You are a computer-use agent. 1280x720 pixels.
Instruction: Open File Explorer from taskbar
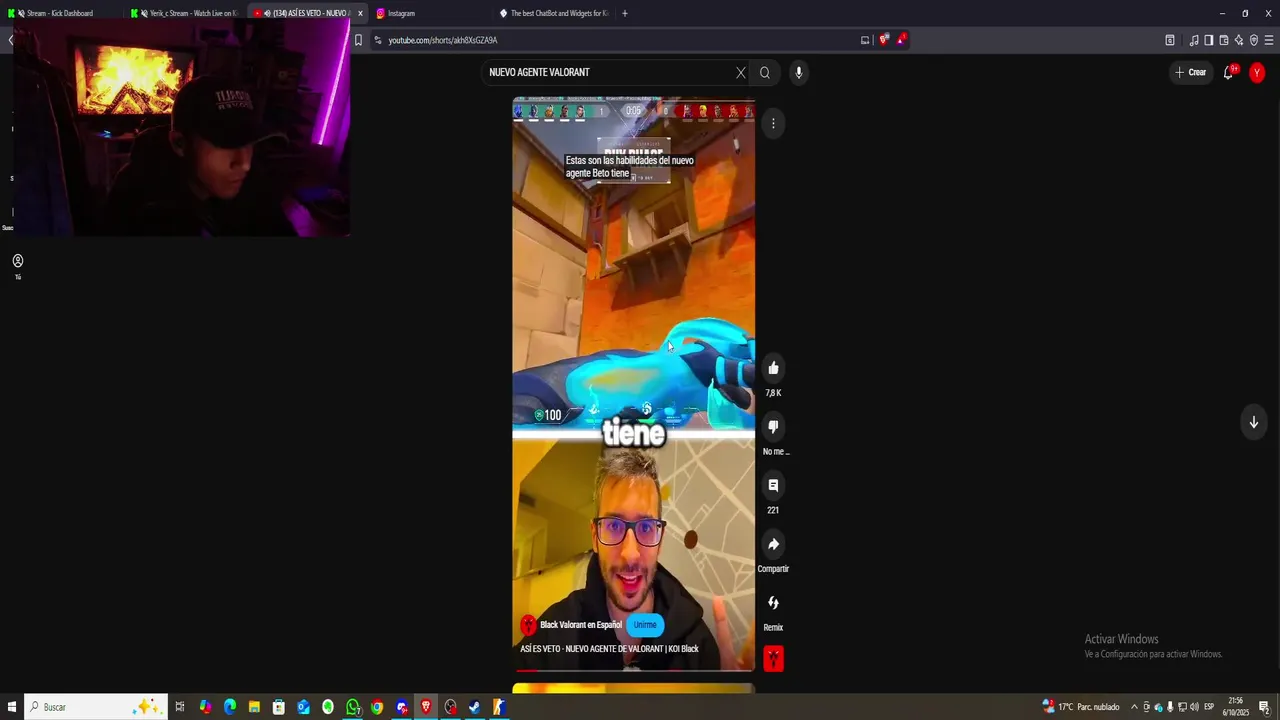point(254,707)
